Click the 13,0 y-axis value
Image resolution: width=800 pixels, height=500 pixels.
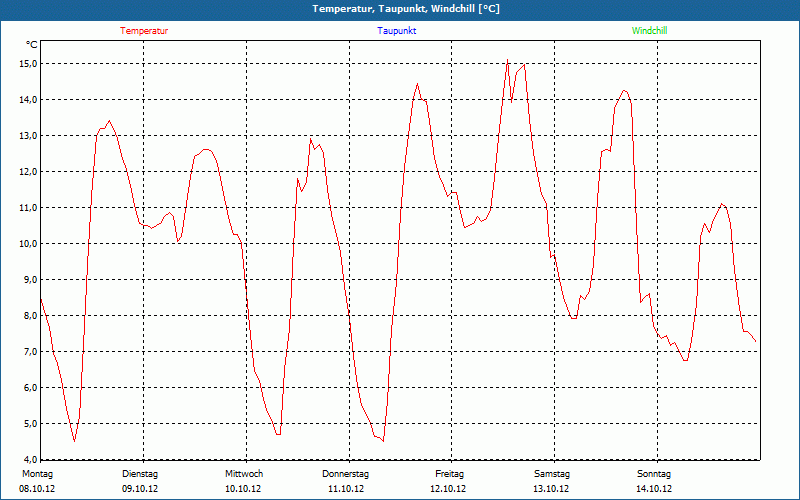click(x=28, y=136)
